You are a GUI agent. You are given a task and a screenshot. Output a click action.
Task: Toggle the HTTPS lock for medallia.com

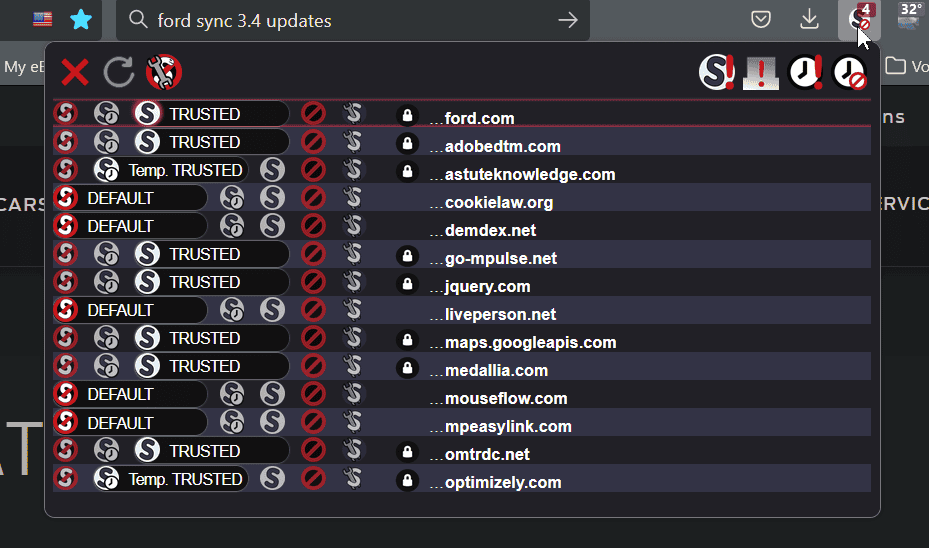click(407, 367)
